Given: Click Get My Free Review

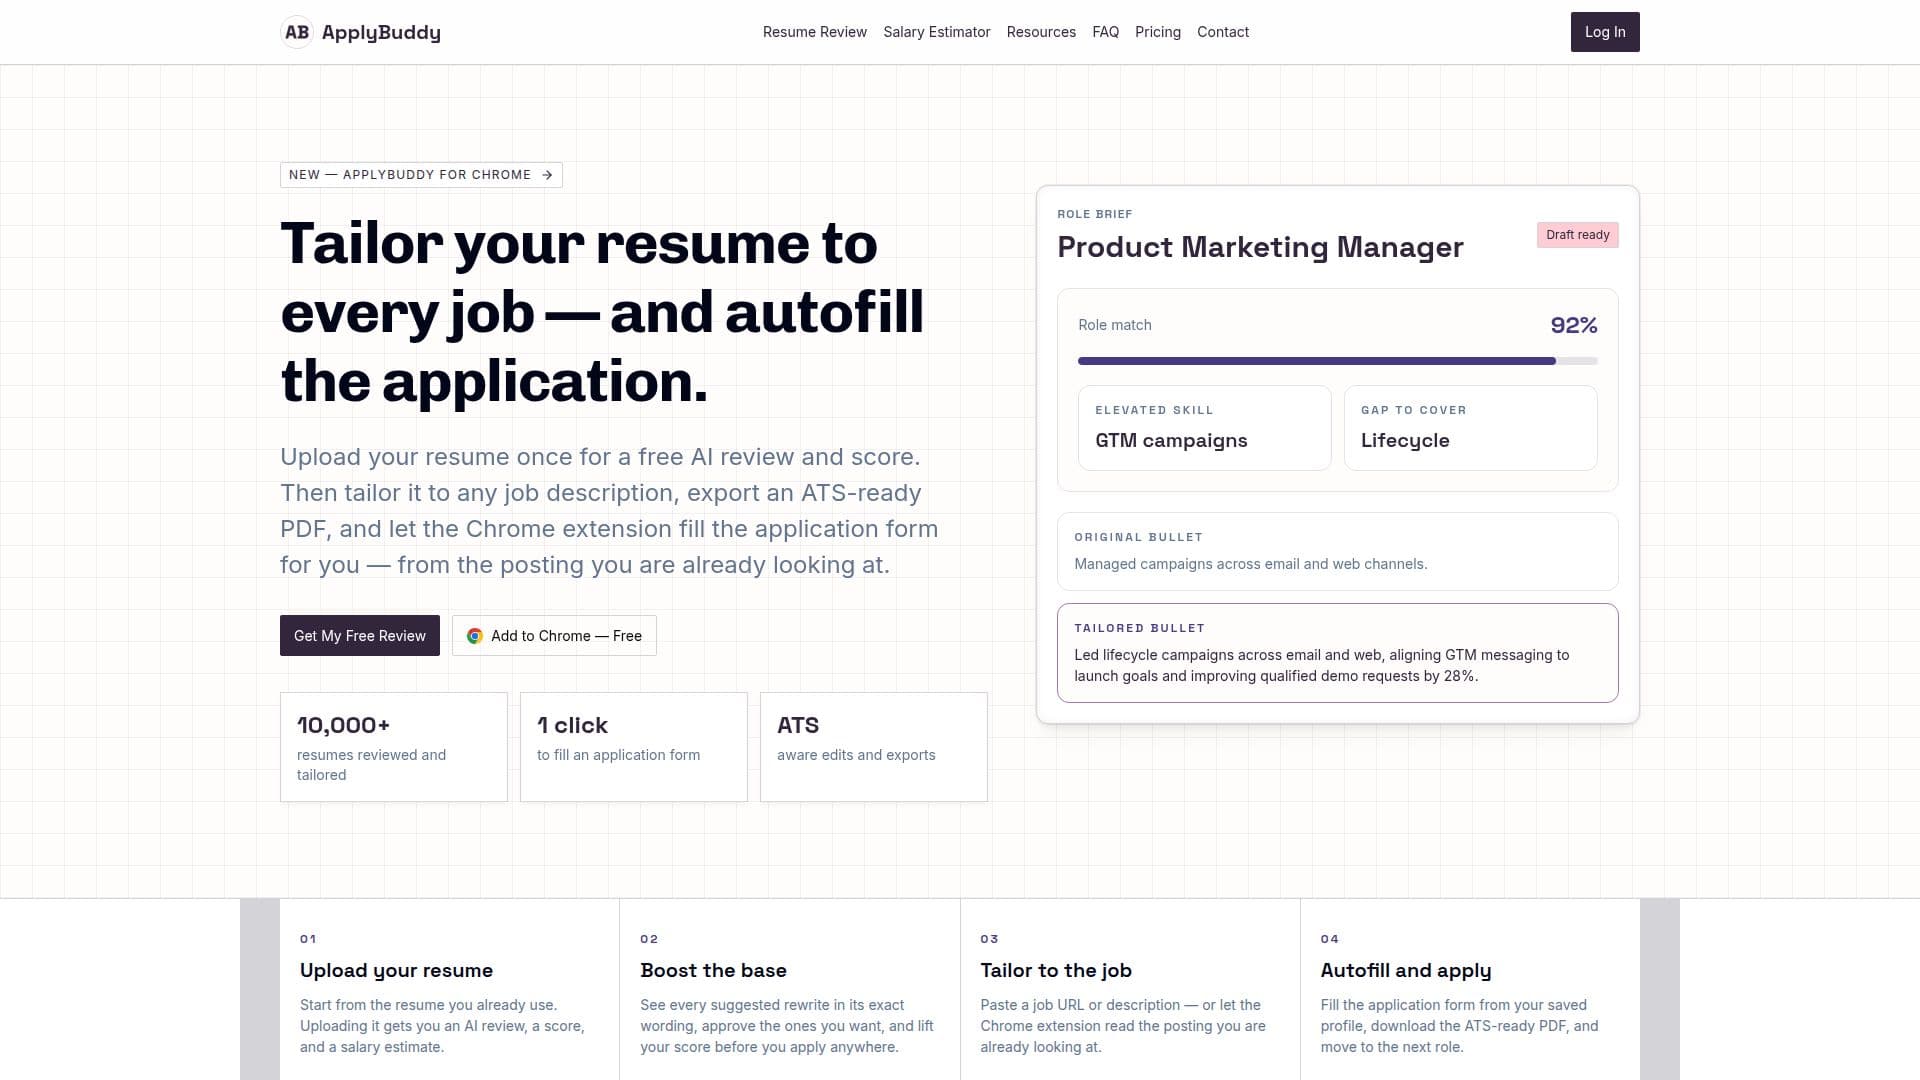Looking at the screenshot, I should (359, 636).
